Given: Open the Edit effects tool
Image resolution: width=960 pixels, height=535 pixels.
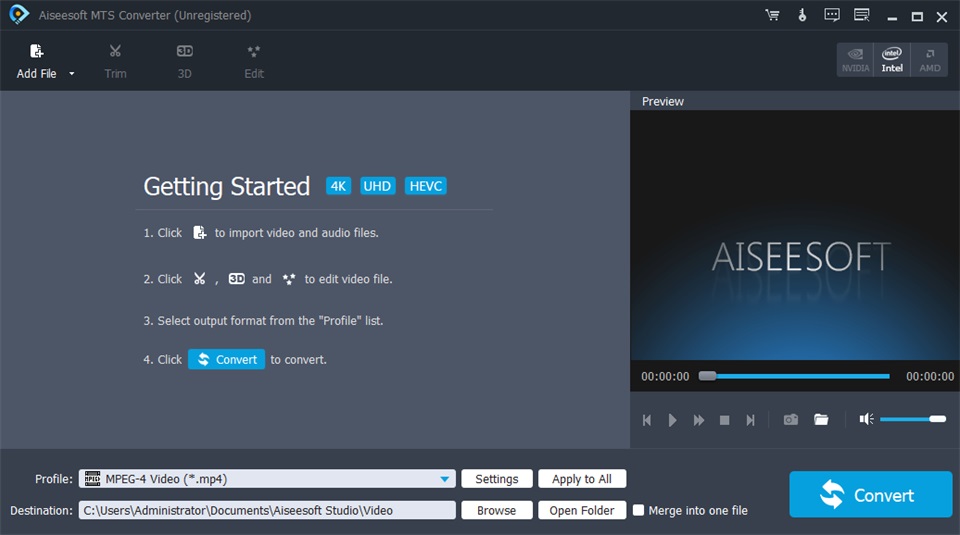Looking at the screenshot, I should click(254, 62).
